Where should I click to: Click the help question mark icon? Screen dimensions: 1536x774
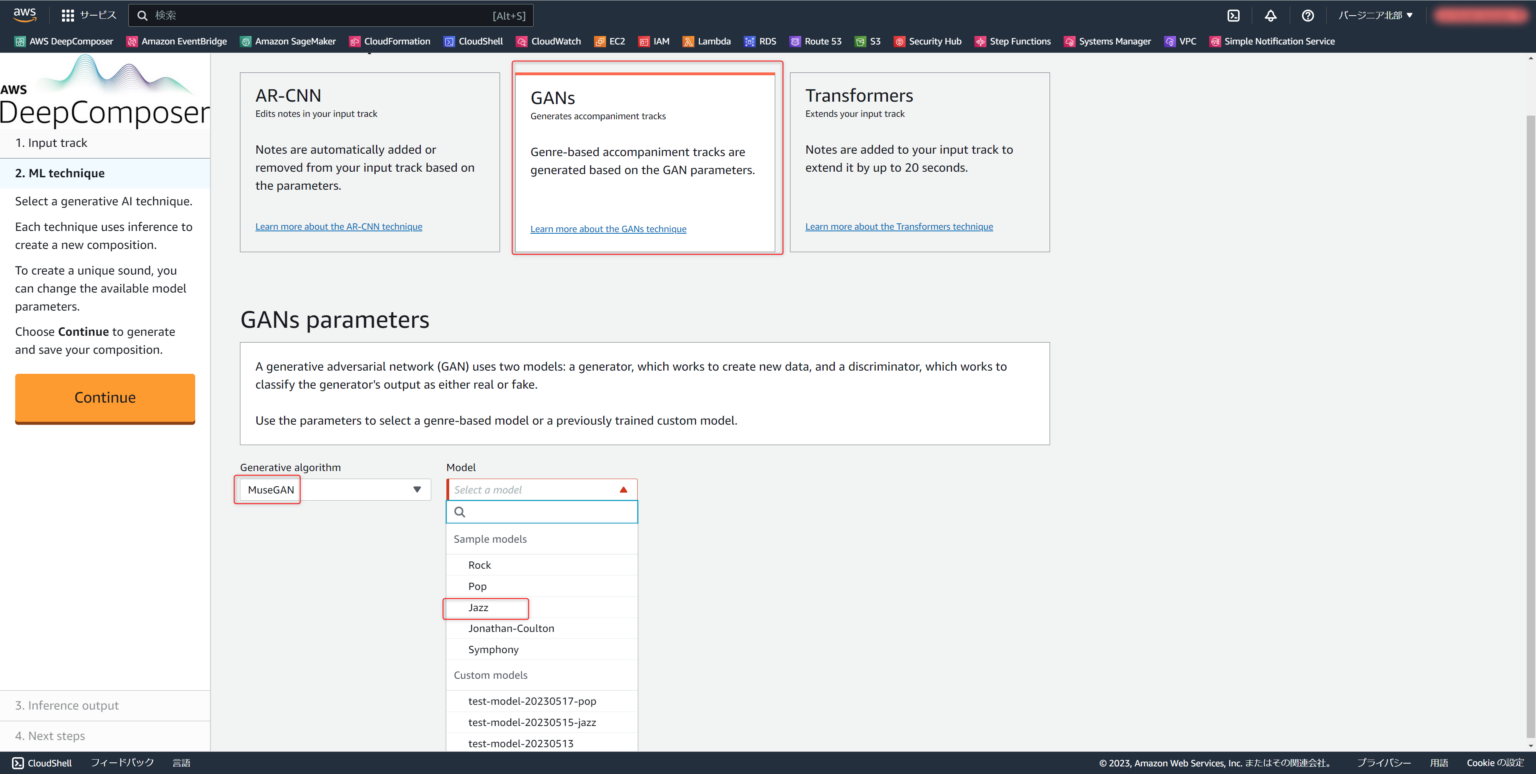coord(1307,15)
